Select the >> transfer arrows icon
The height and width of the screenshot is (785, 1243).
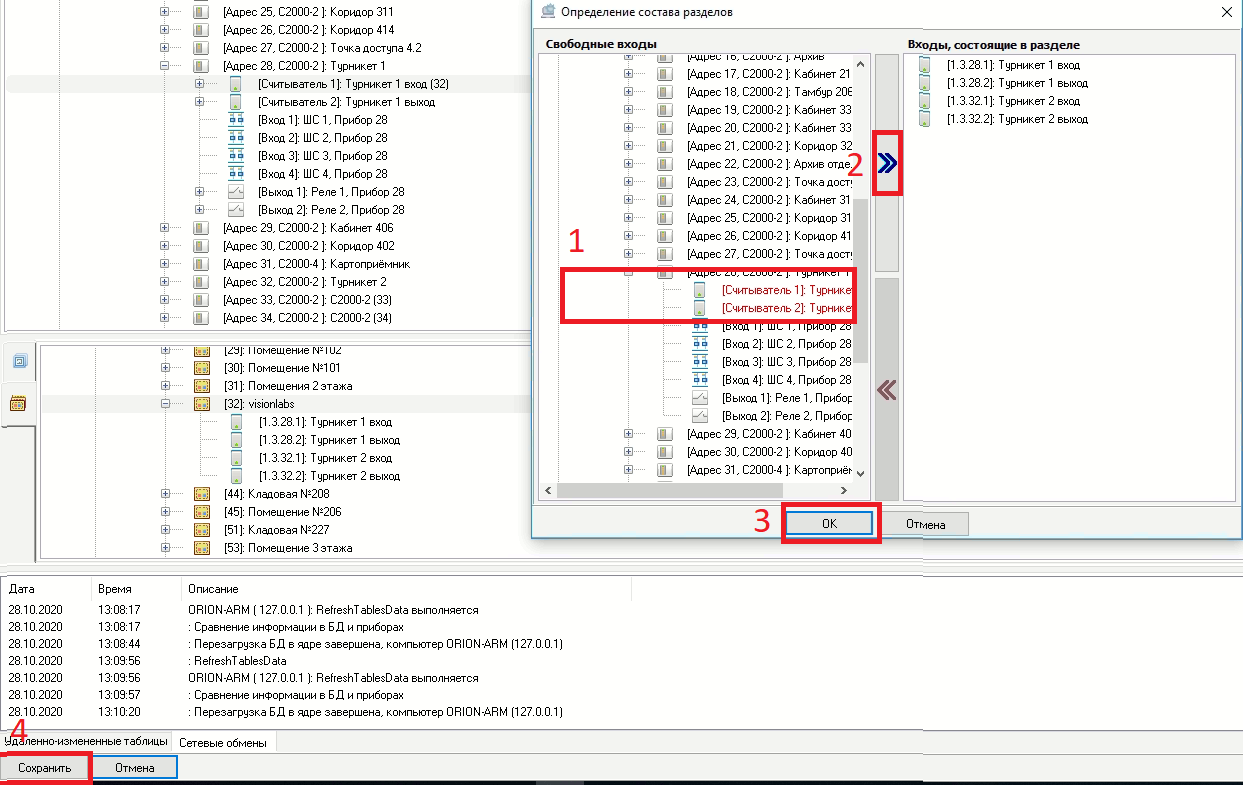[886, 163]
